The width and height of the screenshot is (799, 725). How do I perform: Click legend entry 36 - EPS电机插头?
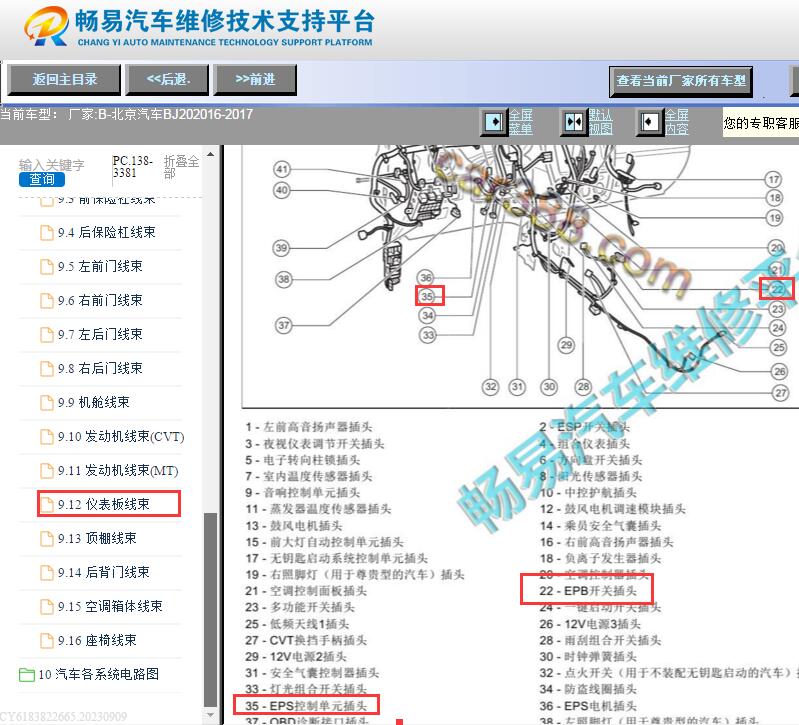click(588, 706)
